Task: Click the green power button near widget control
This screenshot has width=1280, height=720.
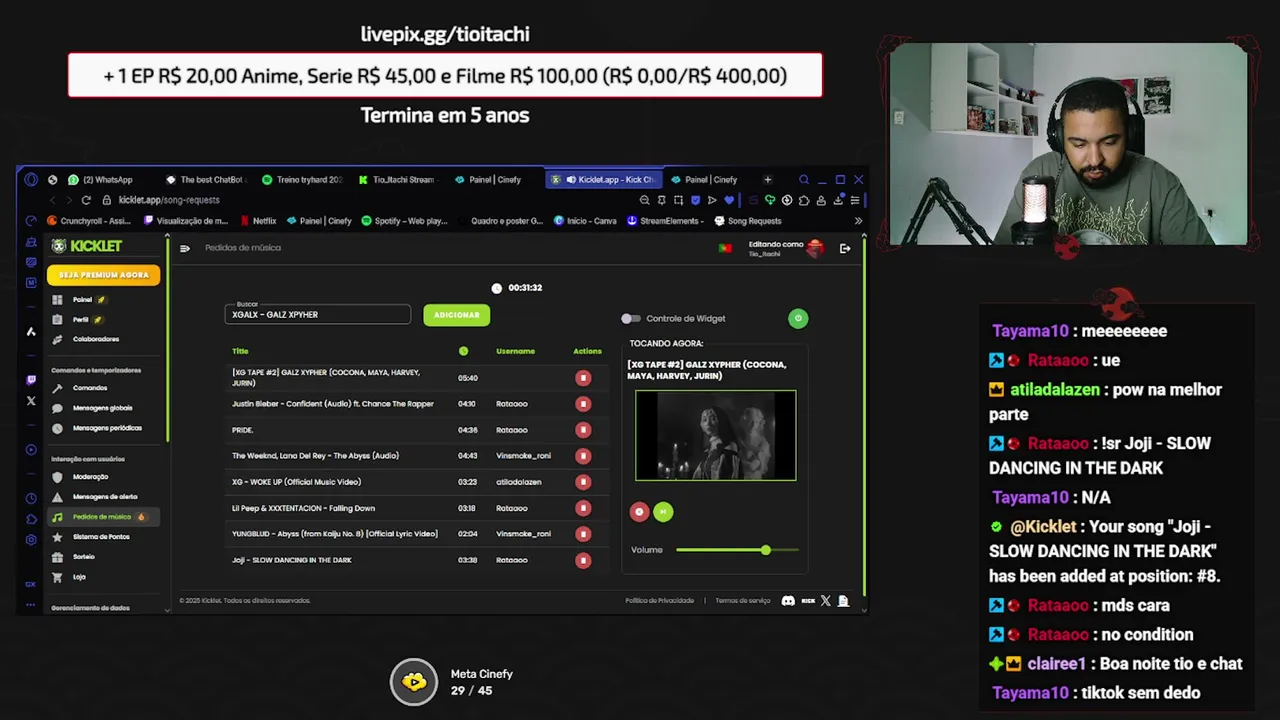Action: (x=798, y=318)
